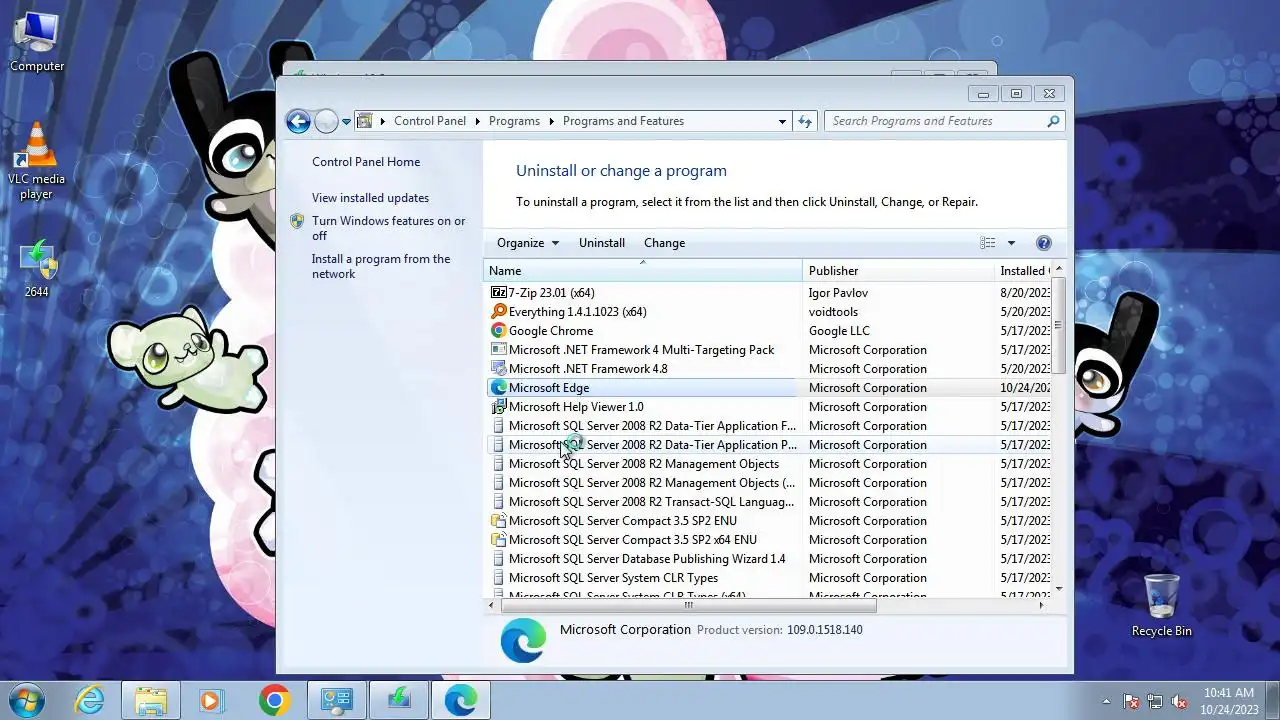Screen dimensions: 1280x720
Task: Click the Forward navigation arrow
Action: pyautogui.click(x=326, y=121)
